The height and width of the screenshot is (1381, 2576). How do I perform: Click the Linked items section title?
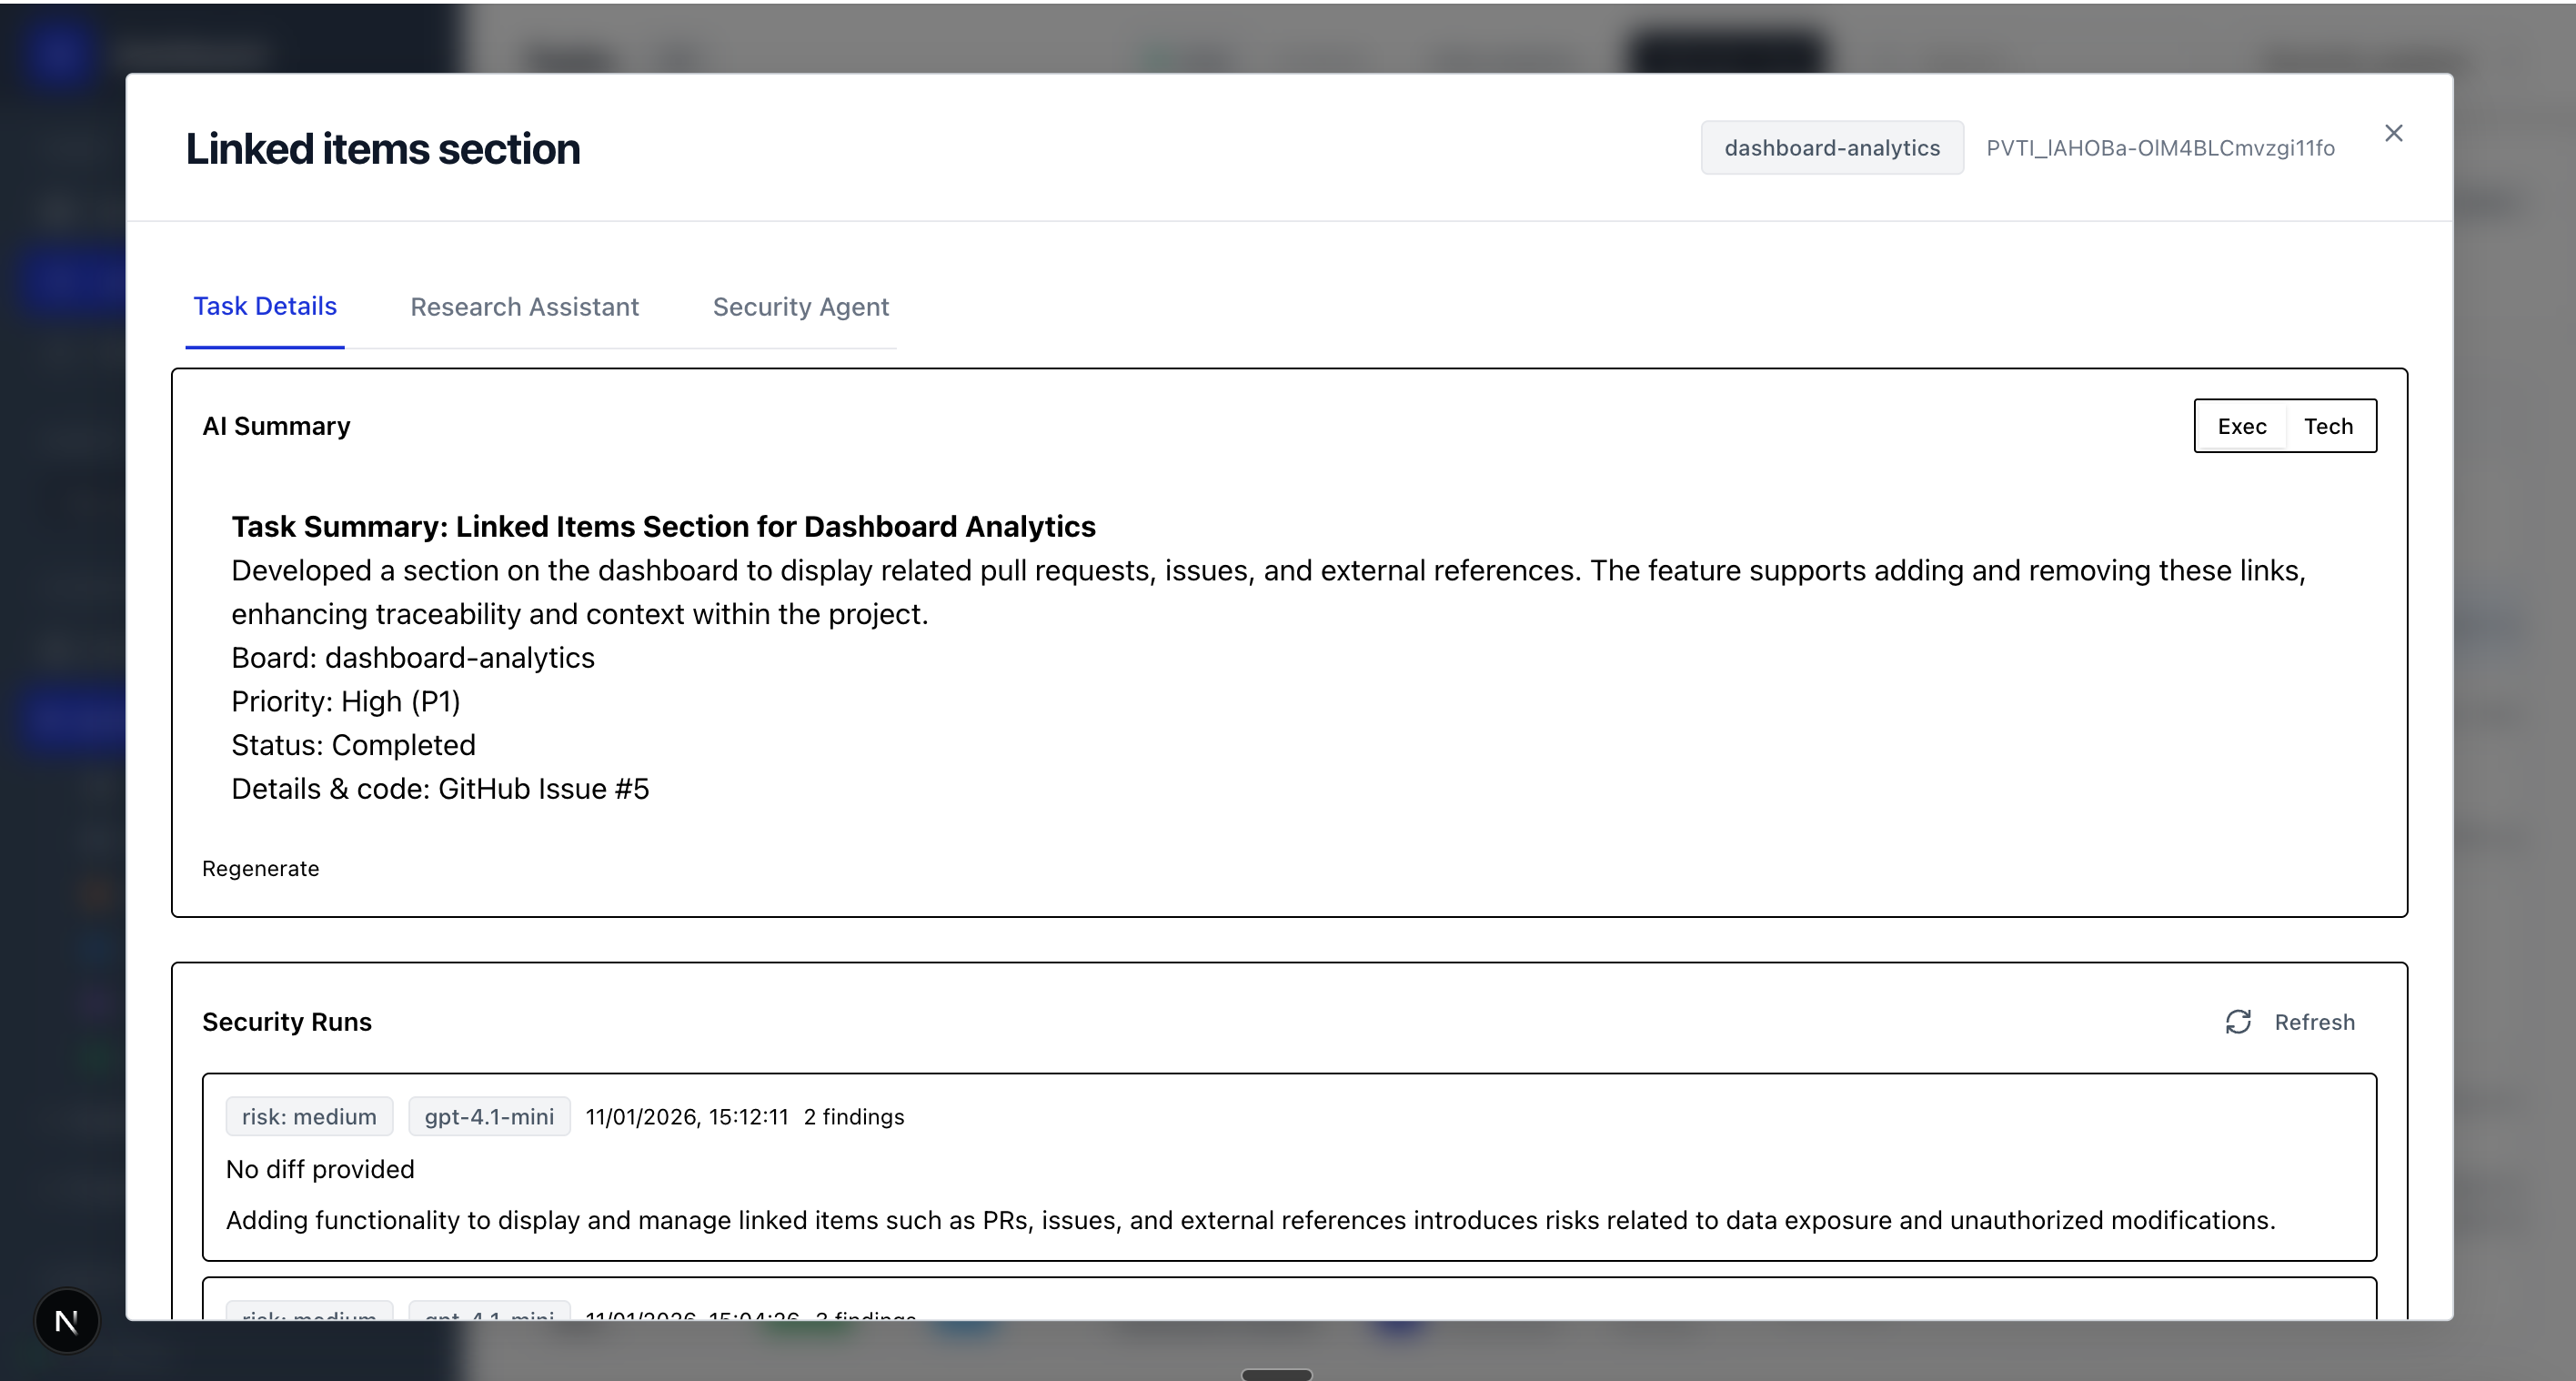[382, 148]
